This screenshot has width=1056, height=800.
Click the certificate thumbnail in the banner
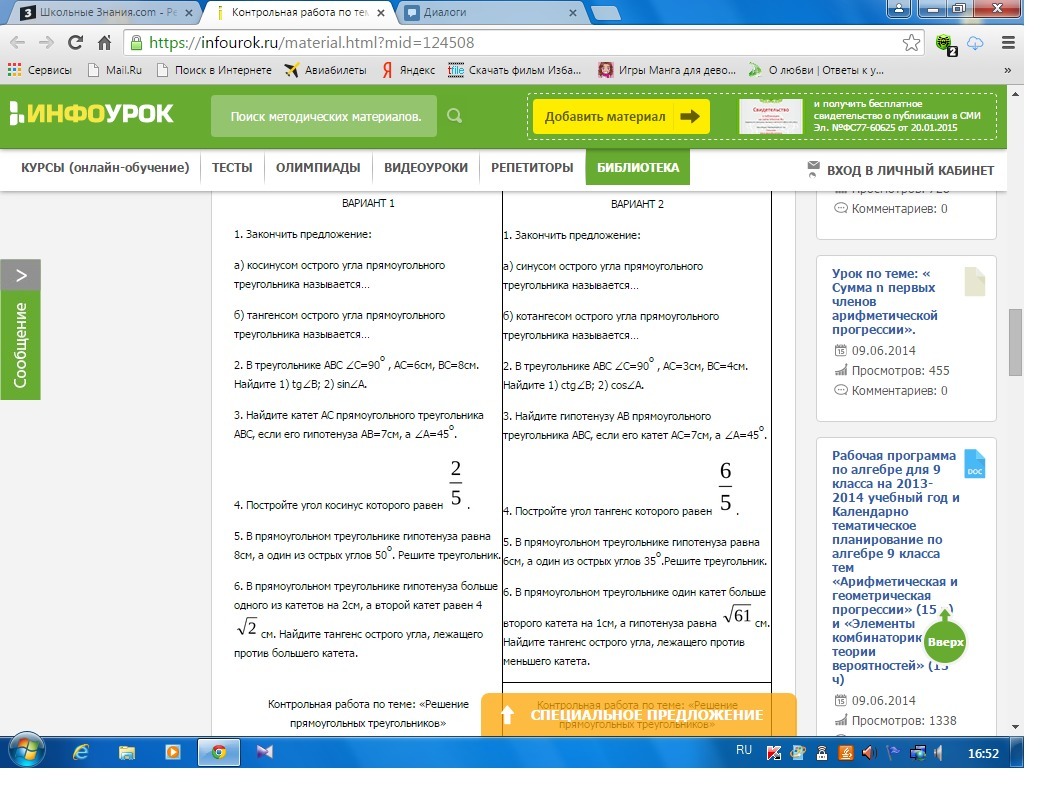point(770,116)
